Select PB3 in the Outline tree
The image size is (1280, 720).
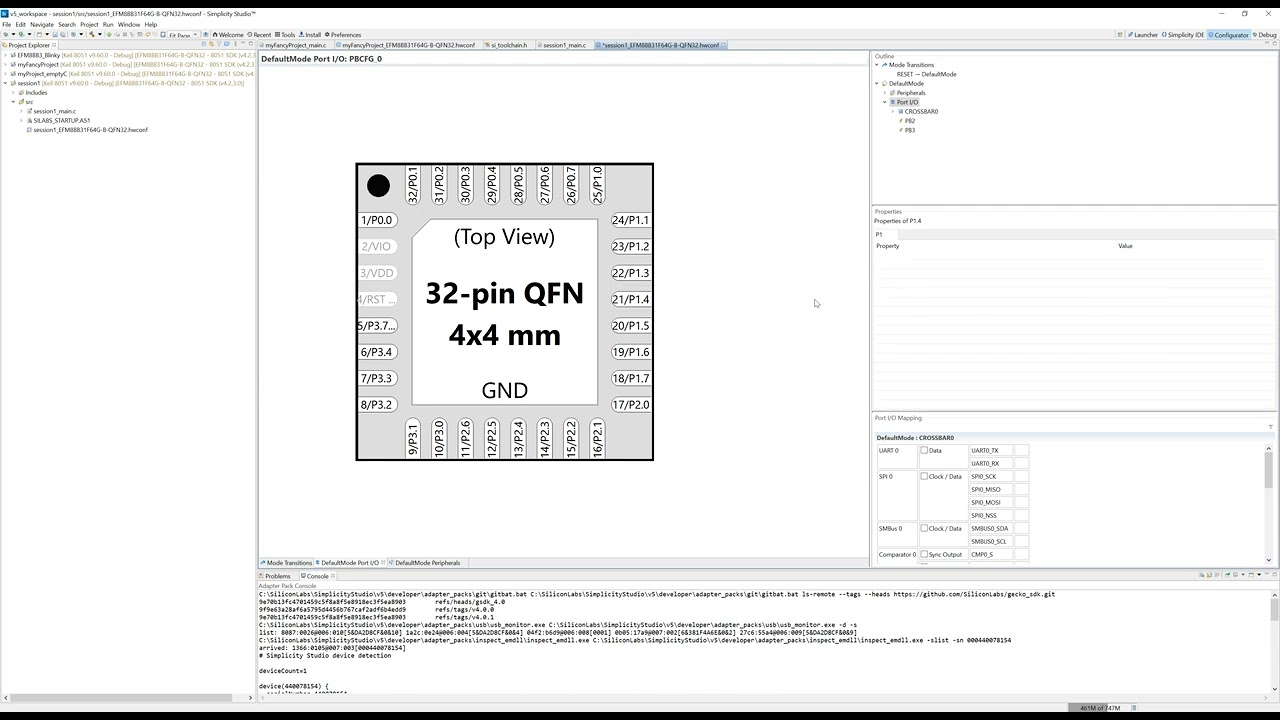pos(909,130)
